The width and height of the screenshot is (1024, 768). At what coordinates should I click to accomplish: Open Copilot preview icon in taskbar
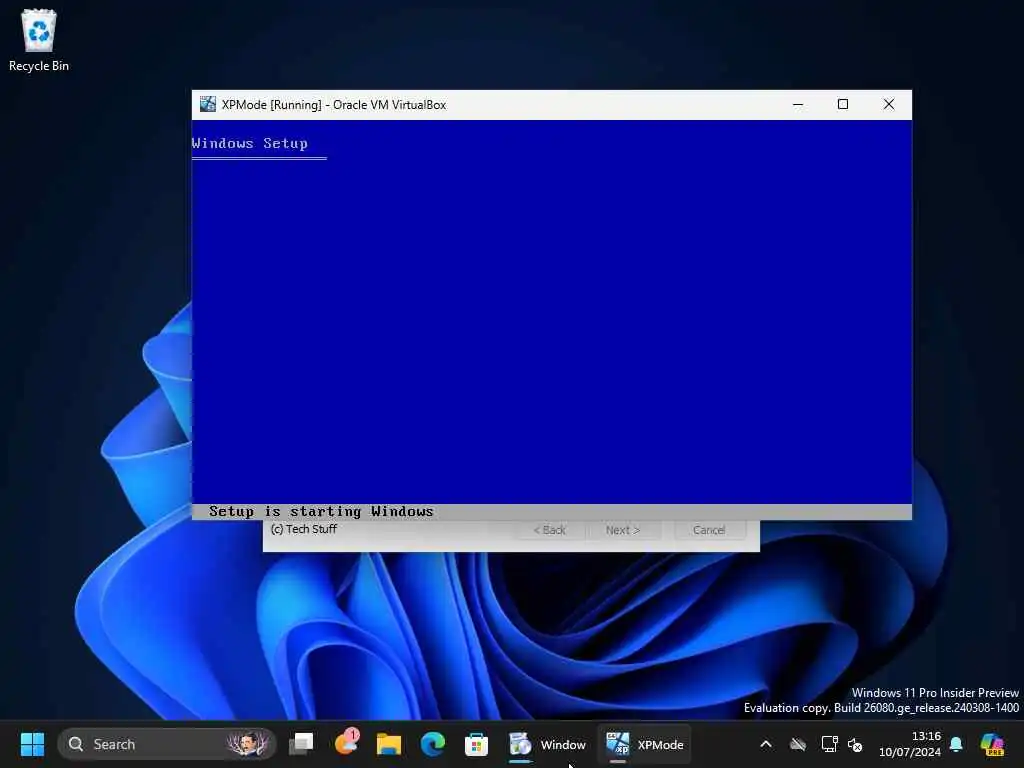(x=992, y=744)
